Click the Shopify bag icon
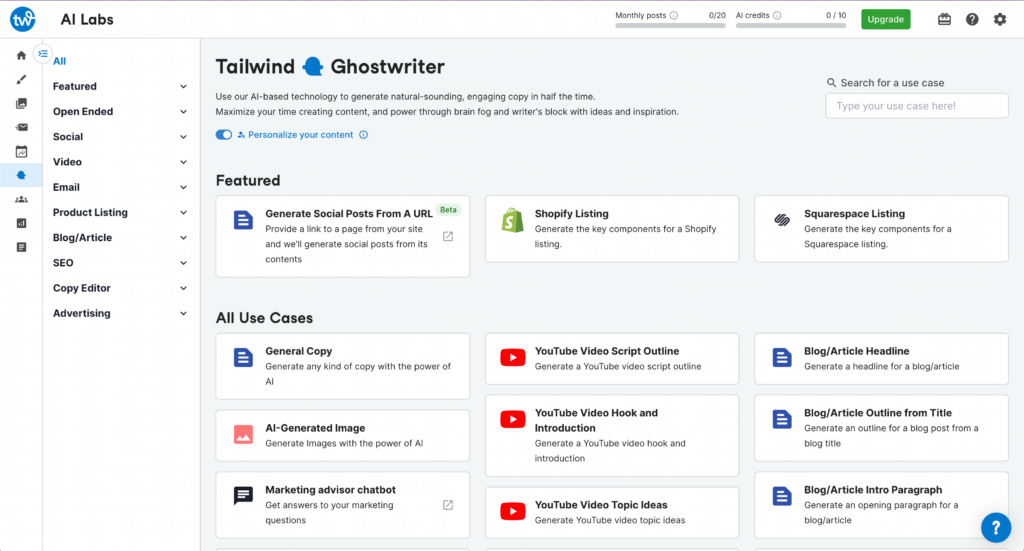 coord(513,220)
